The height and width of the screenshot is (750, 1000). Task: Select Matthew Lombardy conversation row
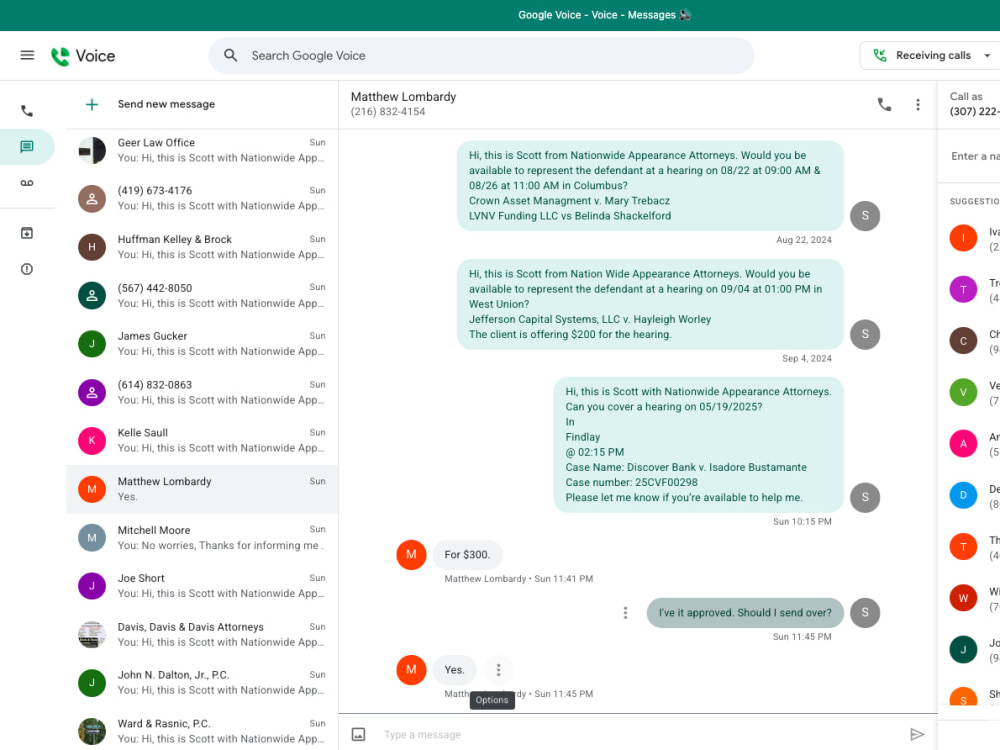coord(202,489)
